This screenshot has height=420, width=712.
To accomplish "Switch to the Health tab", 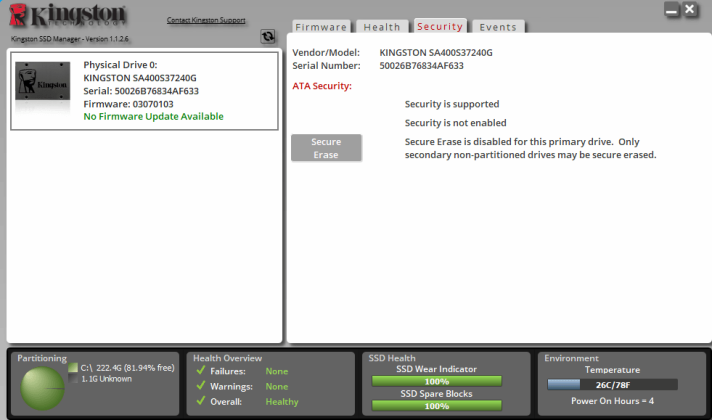I will 382,27.
